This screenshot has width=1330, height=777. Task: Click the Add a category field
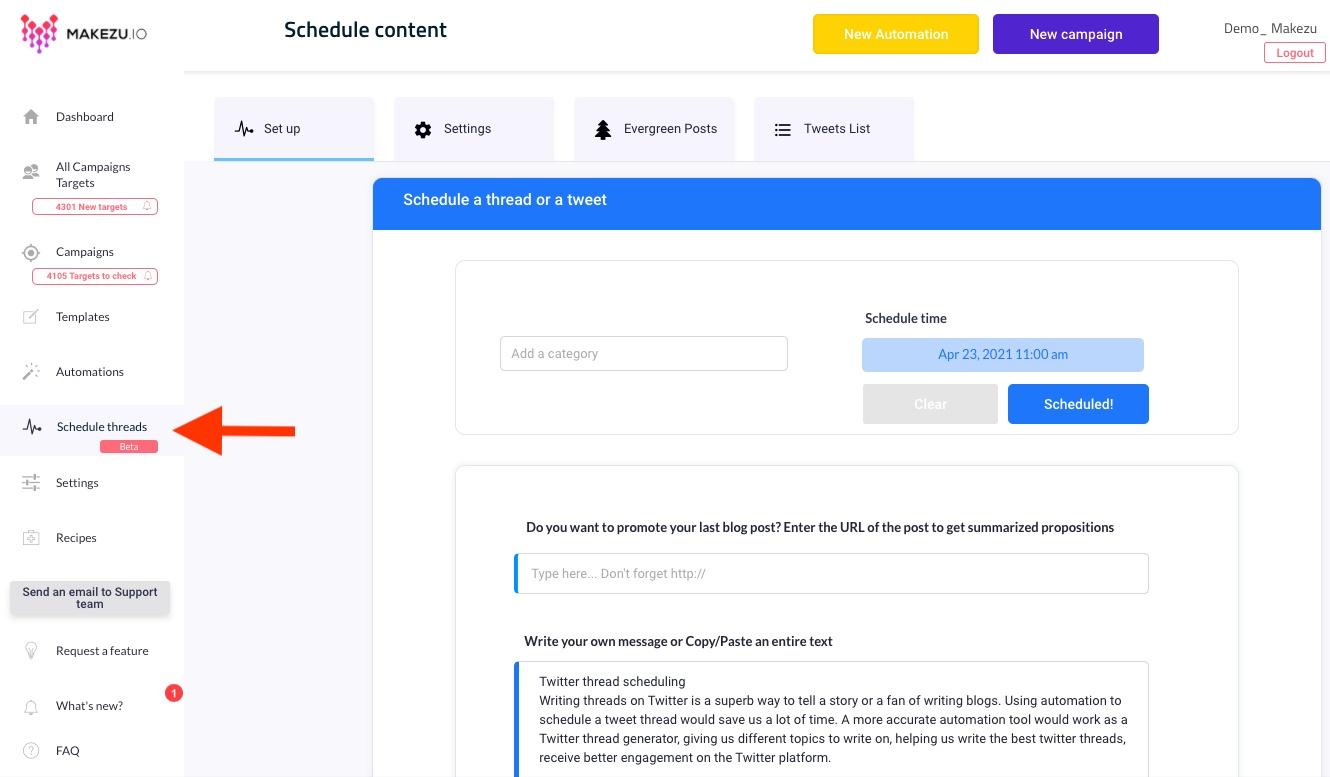tap(644, 354)
